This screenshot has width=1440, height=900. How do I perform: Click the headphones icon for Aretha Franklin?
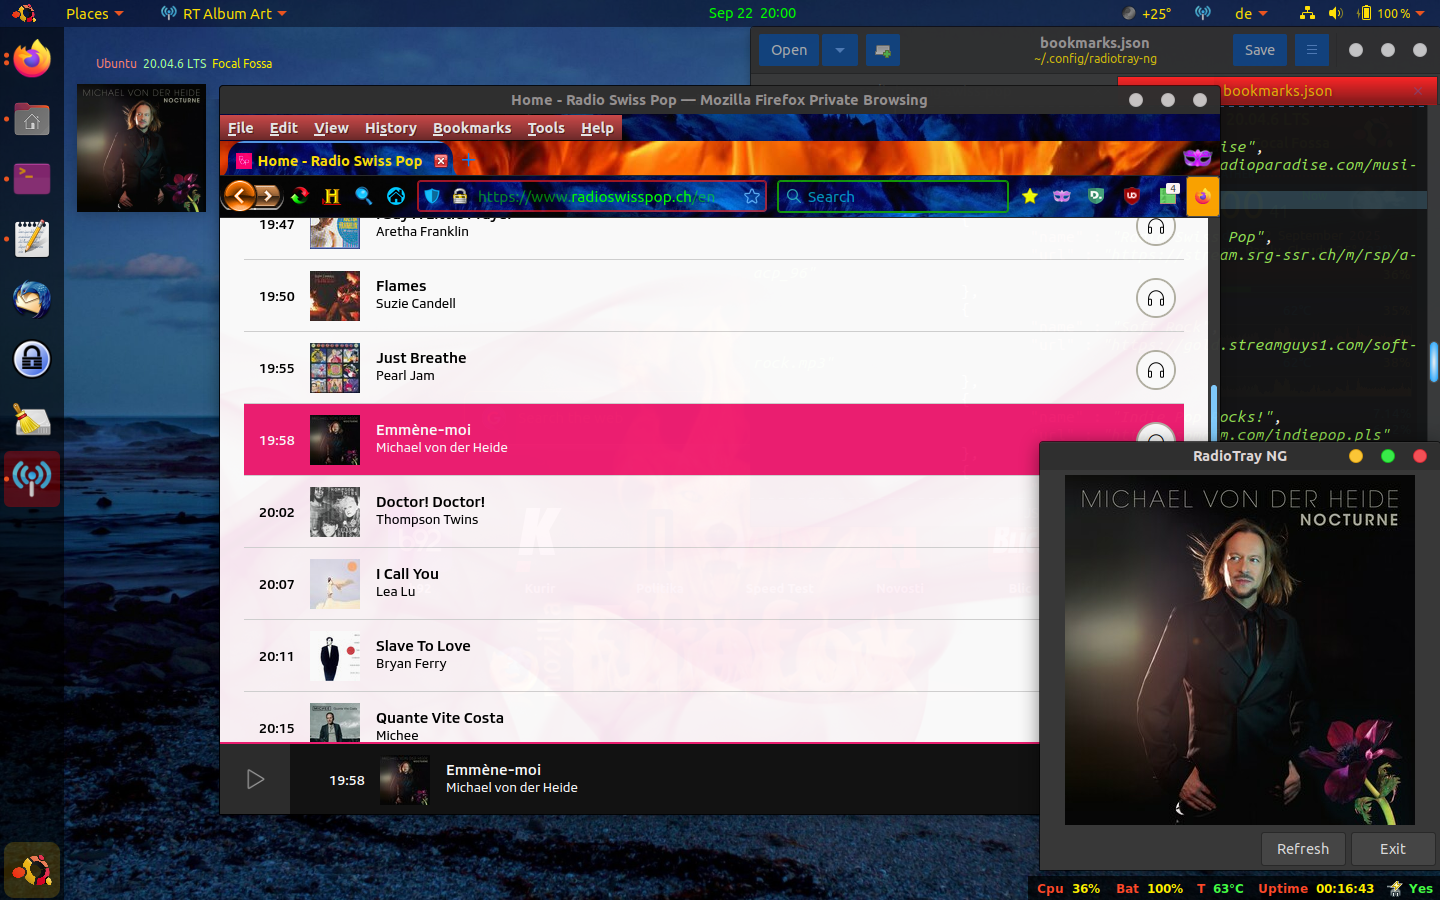pos(1156,227)
